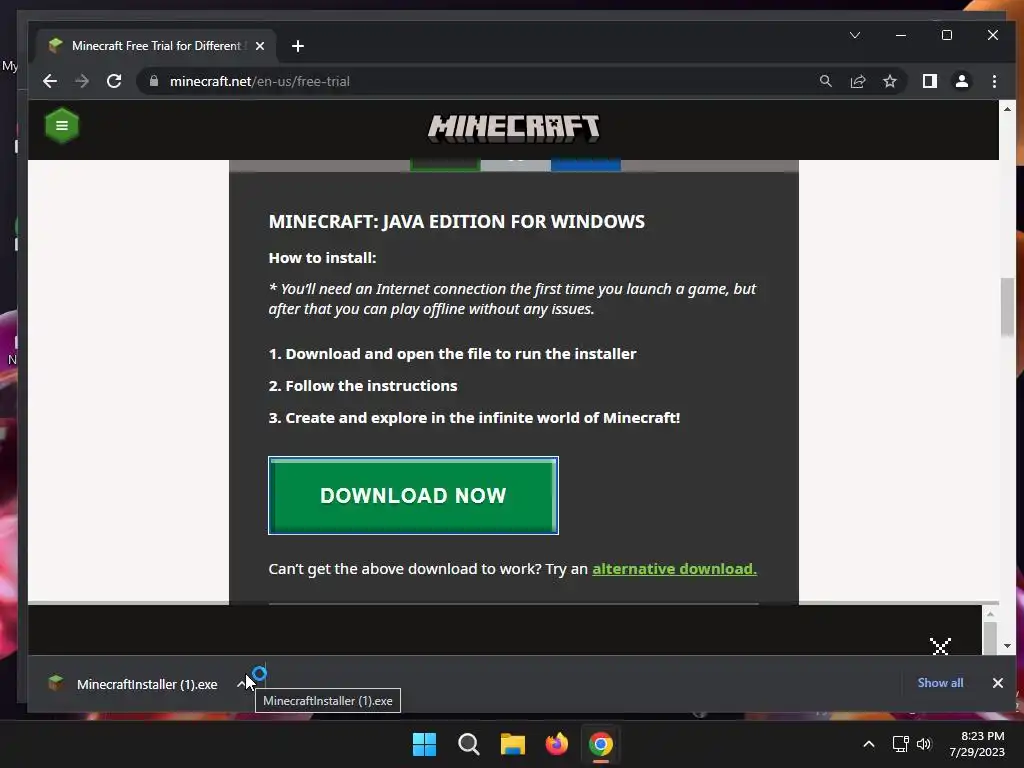The width and height of the screenshot is (1024, 768).
Task: Select the green platform tab above the heading
Action: (x=445, y=165)
